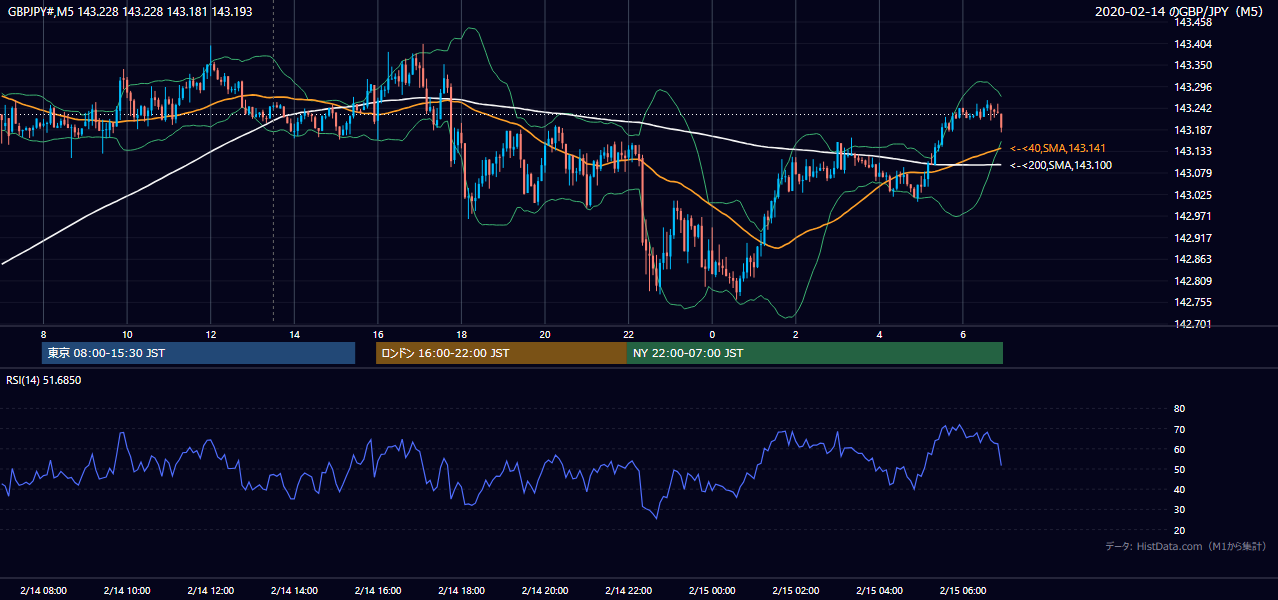Click RSI level 20 on scale
The image size is (1278, 600).
[x=1180, y=530]
